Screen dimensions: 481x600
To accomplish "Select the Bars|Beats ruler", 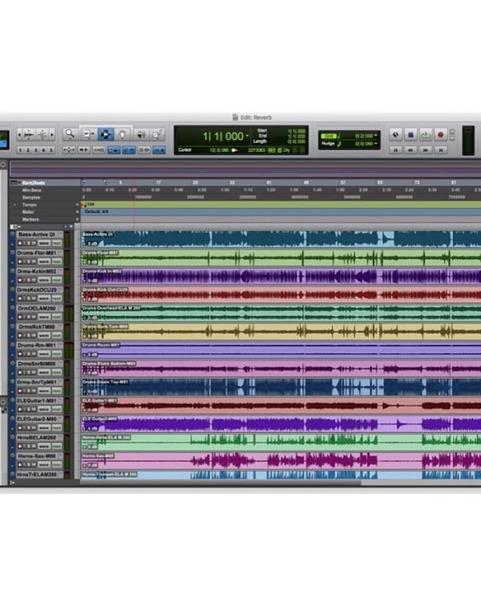I will [33, 183].
